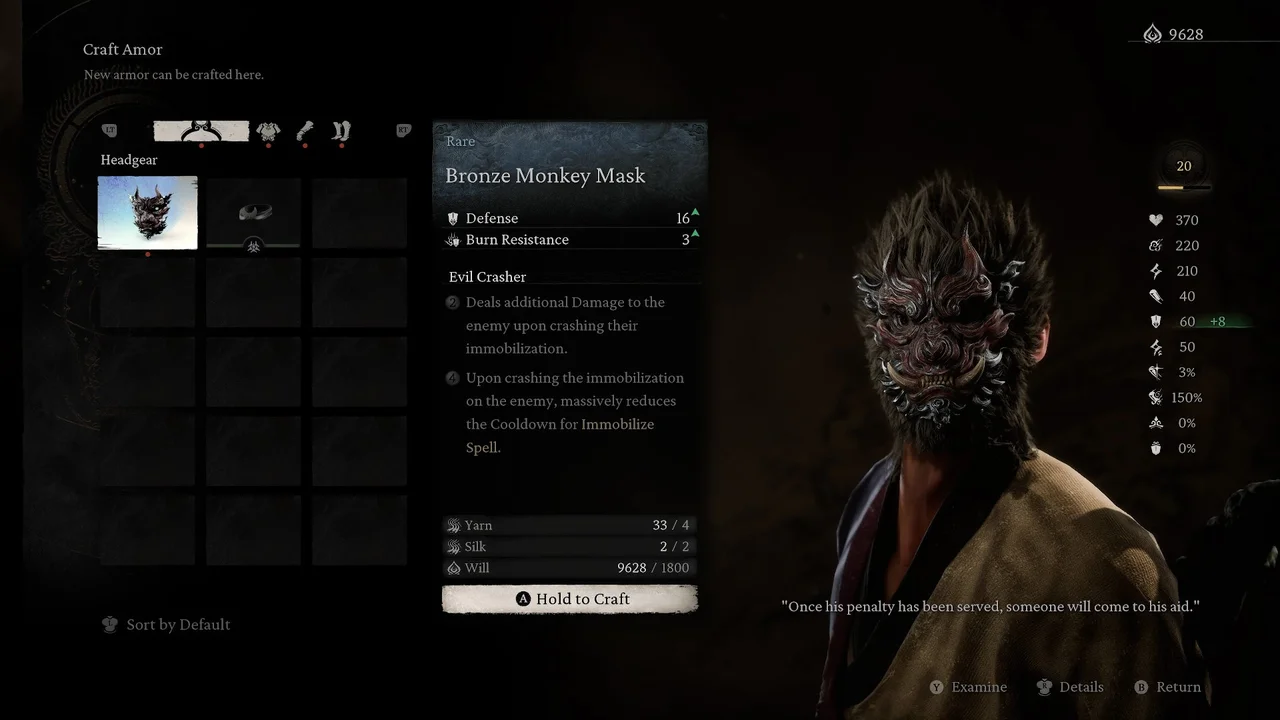The width and height of the screenshot is (1280, 720).
Task: Switch to the body armor tab
Action: [x=268, y=131]
